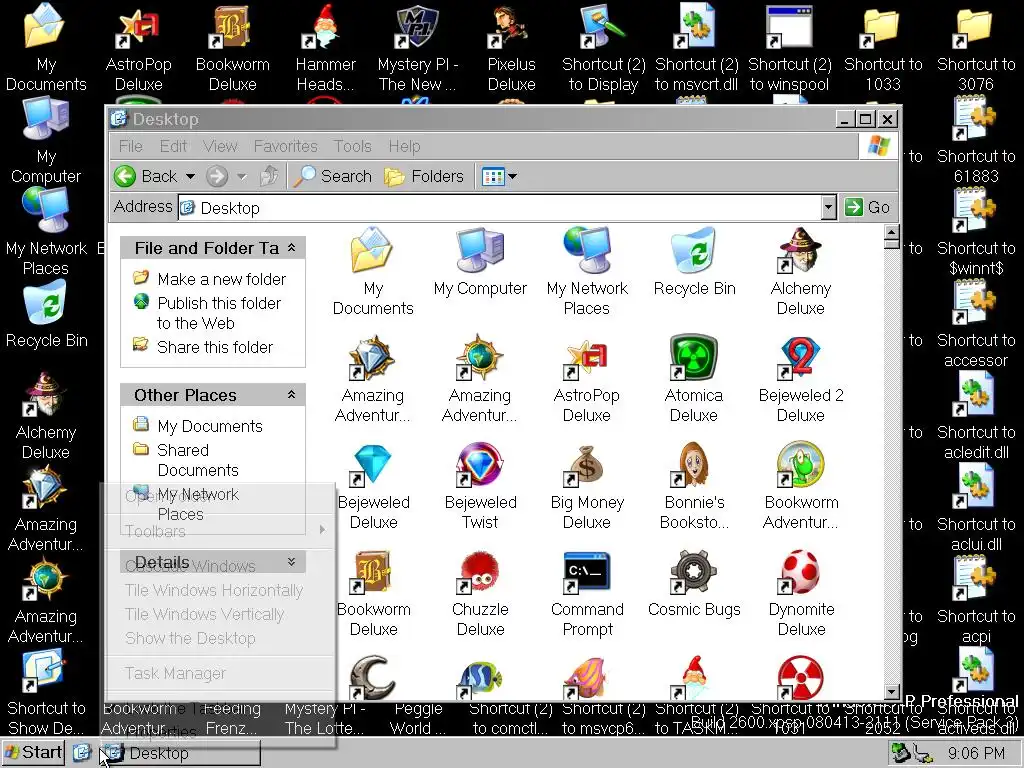Select Bookworm Adventures icon in Desktop window
This screenshot has height=768, width=1024.
pyautogui.click(x=801, y=485)
